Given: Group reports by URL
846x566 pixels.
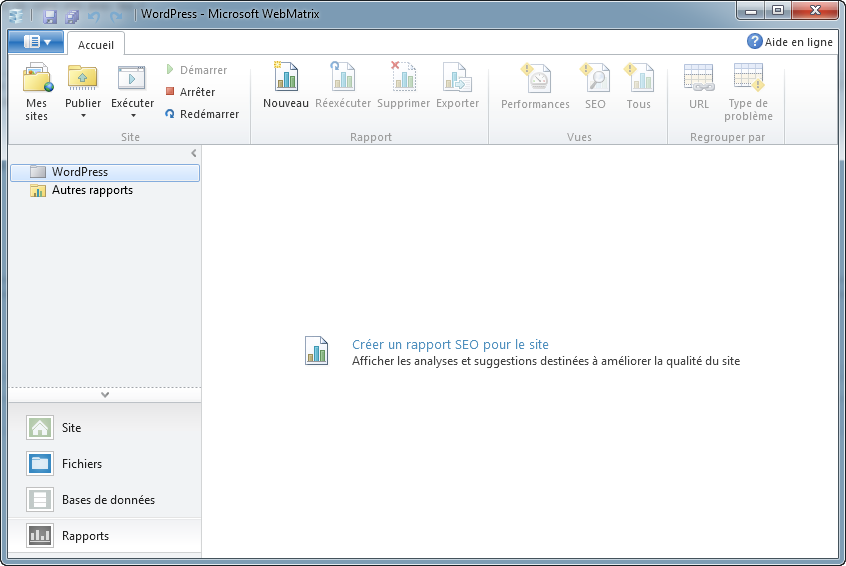Looking at the screenshot, I should [699, 86].
